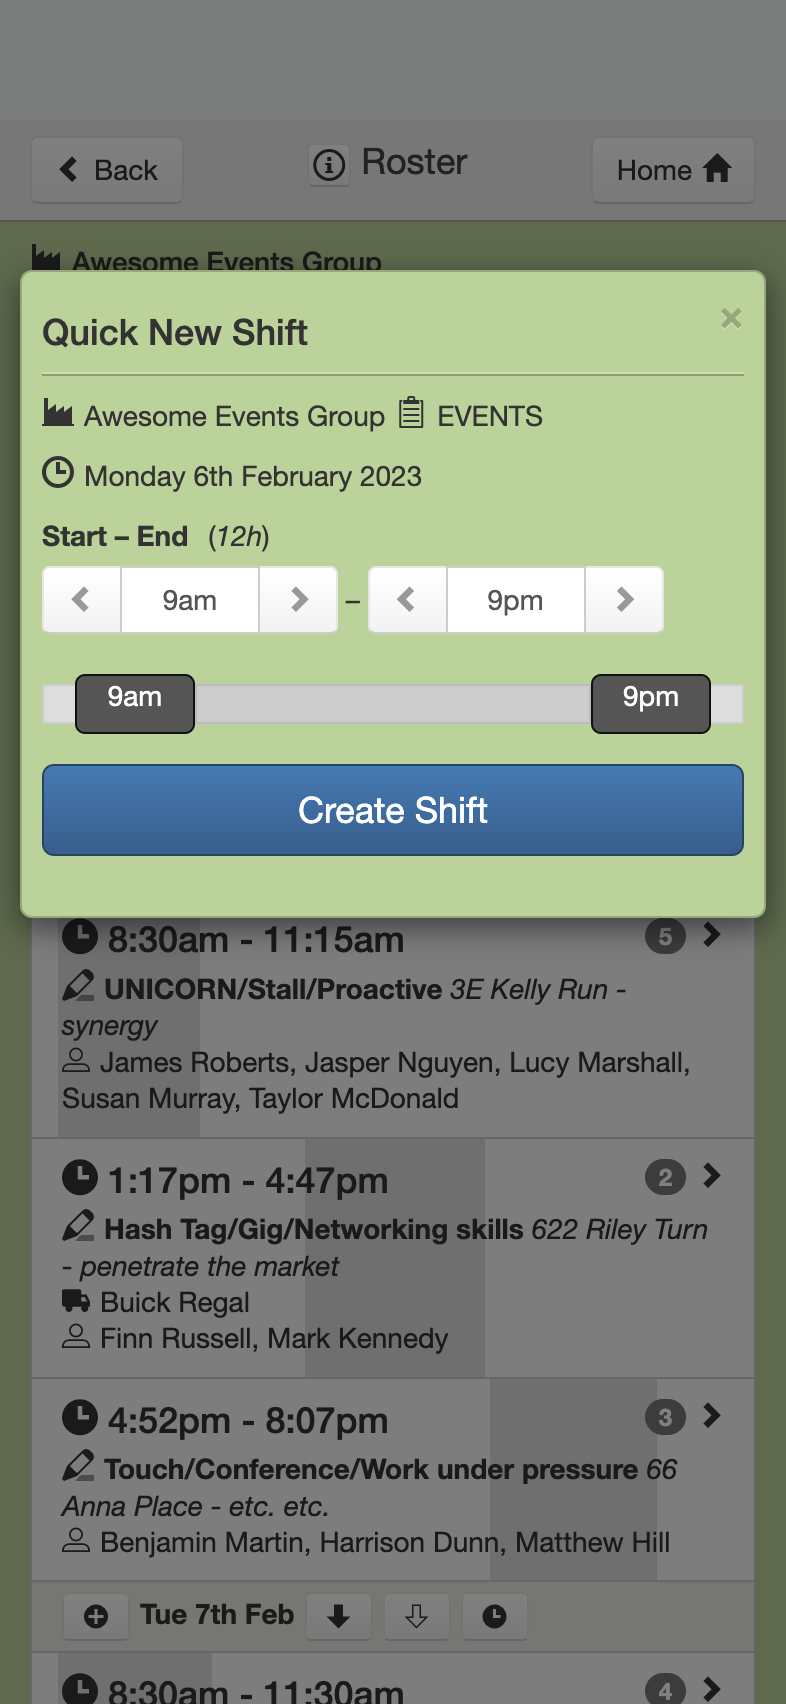Expand the 4:52pm - 8:07pm shift chevron
This screenshot has width=786, height=1704.
712,1416
